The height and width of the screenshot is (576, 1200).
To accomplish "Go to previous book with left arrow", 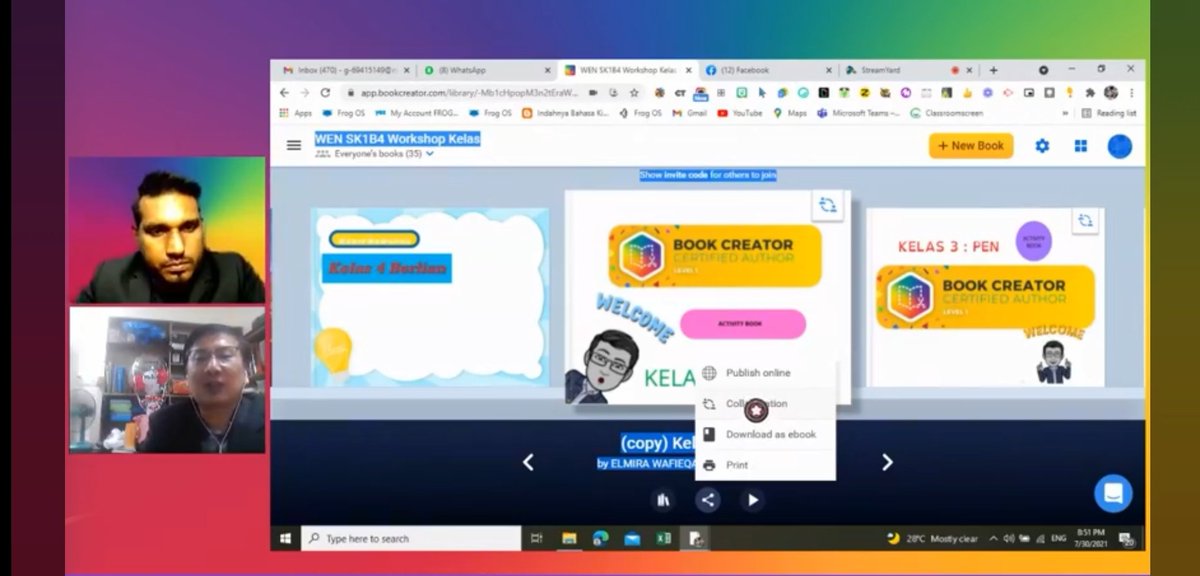I will (x=528, y=462).
